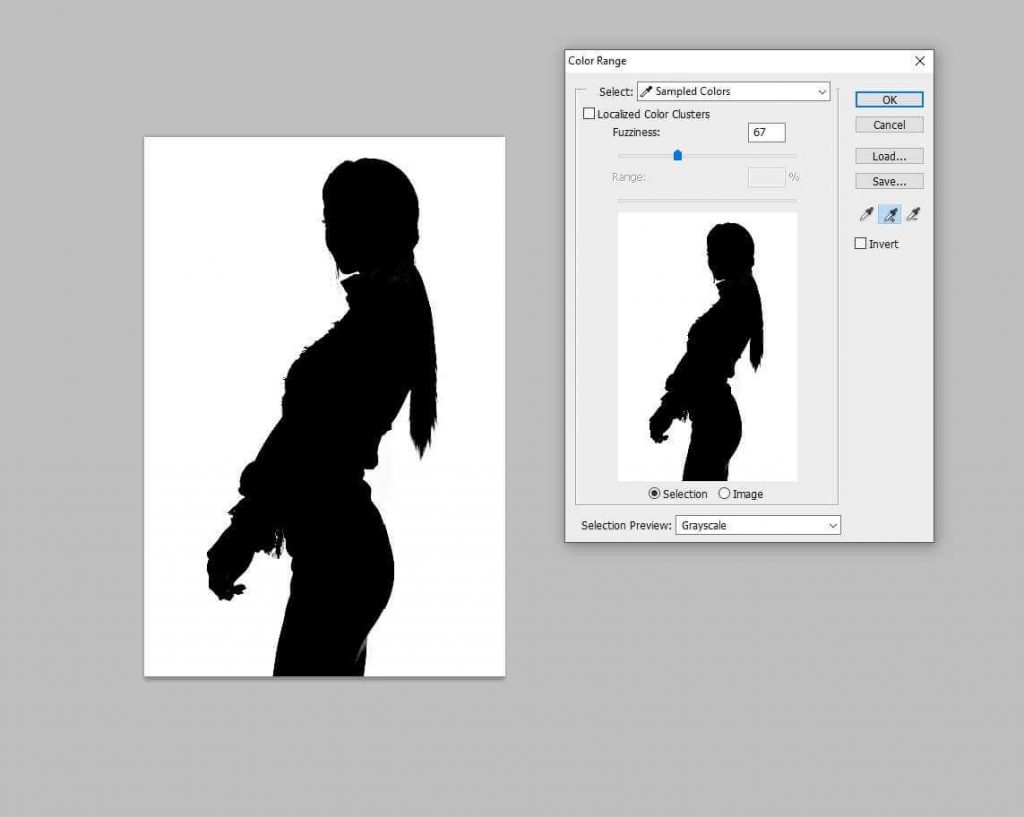
Task: Click OK to confirm color range
Action: [889, 100]
